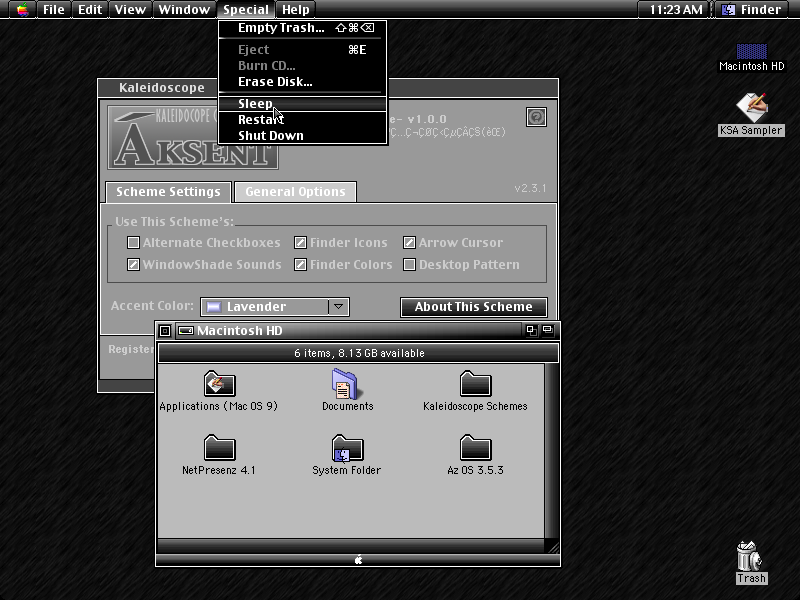Click the Macintosh HD window title text
Image resolution: width=800 pixels, height=600 pixels.
click(240, 331)
